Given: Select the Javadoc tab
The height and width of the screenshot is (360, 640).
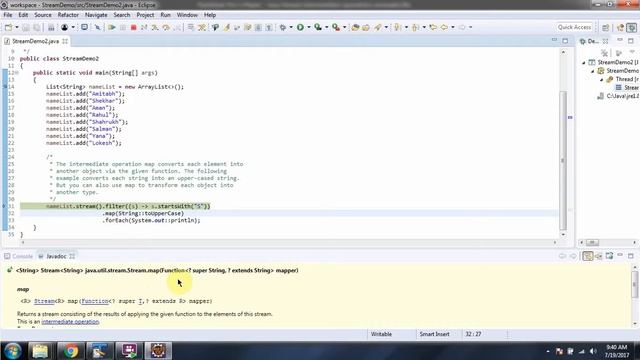Looking at the screenshot, I should (56, 256).
